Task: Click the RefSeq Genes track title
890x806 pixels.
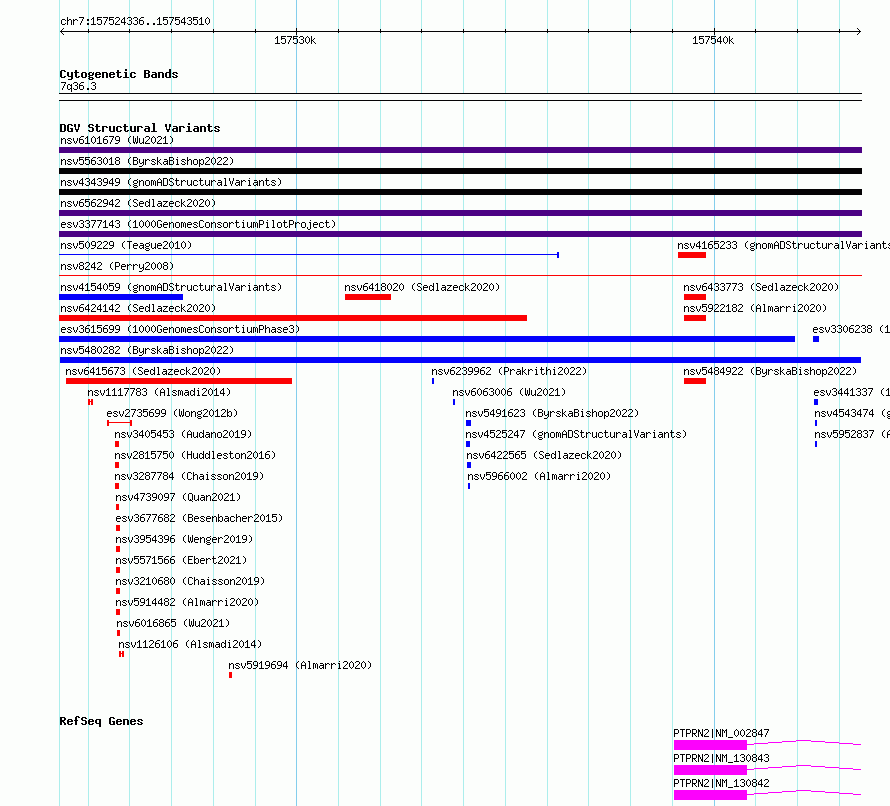Action: pyautogui.click(x=101, y=721)
